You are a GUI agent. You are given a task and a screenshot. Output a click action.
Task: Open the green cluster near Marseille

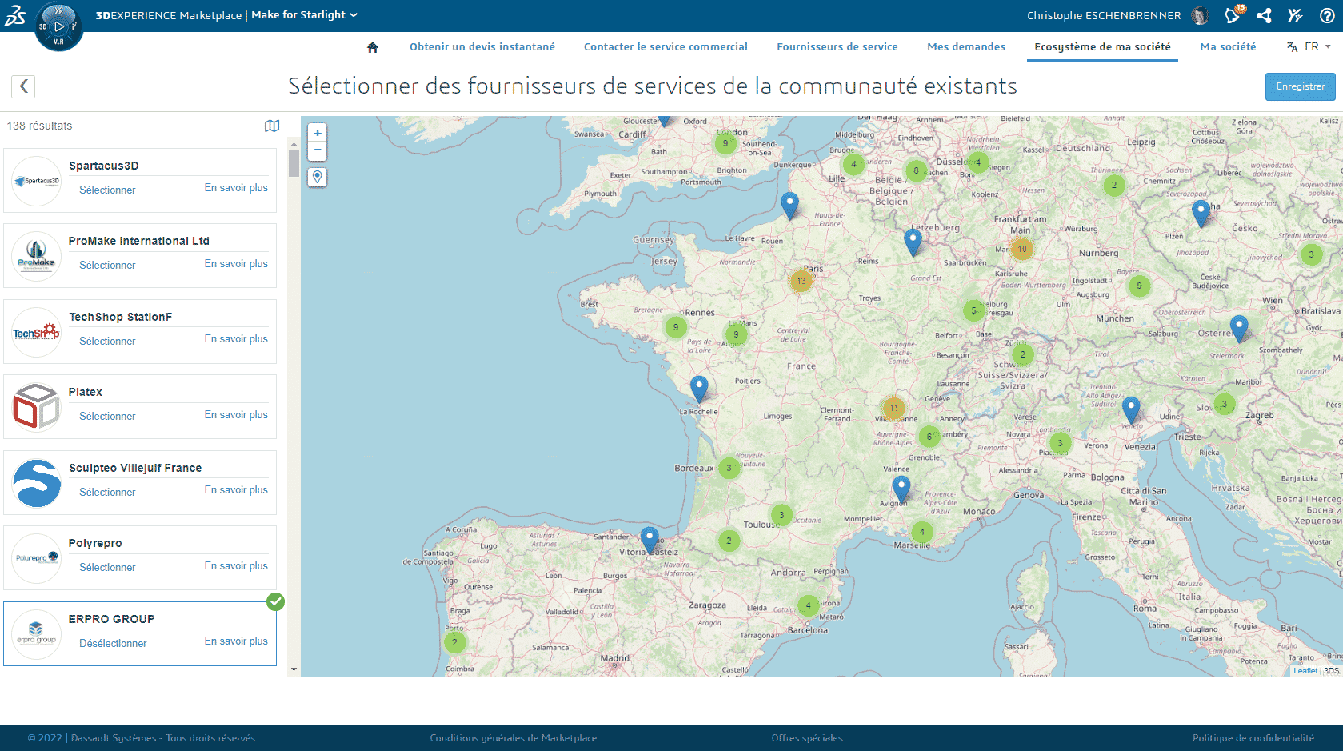tap(921, 532)
